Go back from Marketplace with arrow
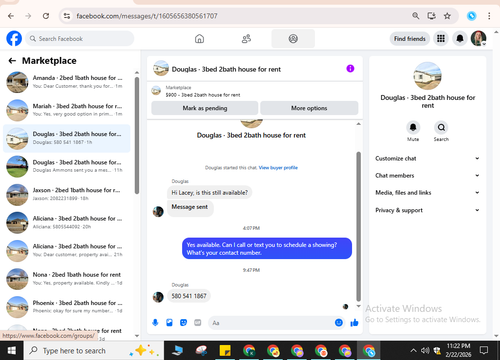The width and height of the screenshot is (500, 360). coord(12,61)
